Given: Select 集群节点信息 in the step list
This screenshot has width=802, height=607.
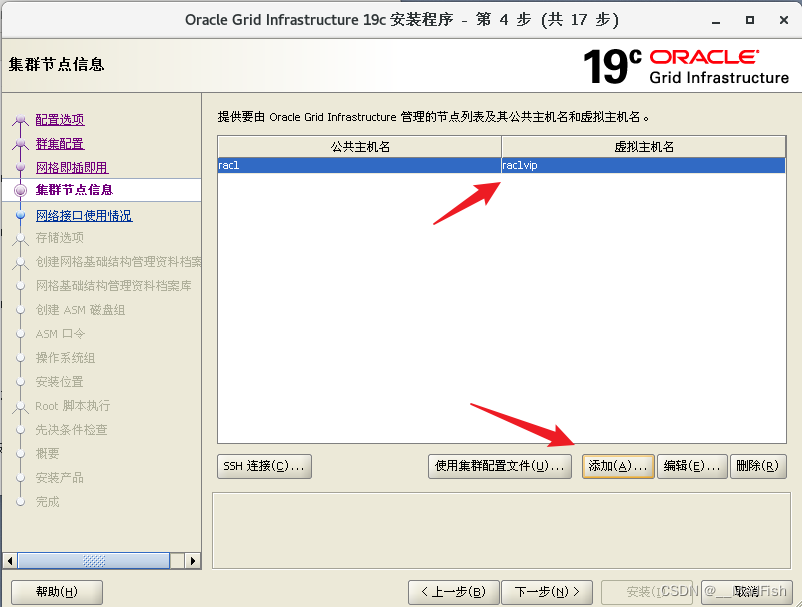Looking at the screenshot, I should pyautogui.click(x=74, y=190).
